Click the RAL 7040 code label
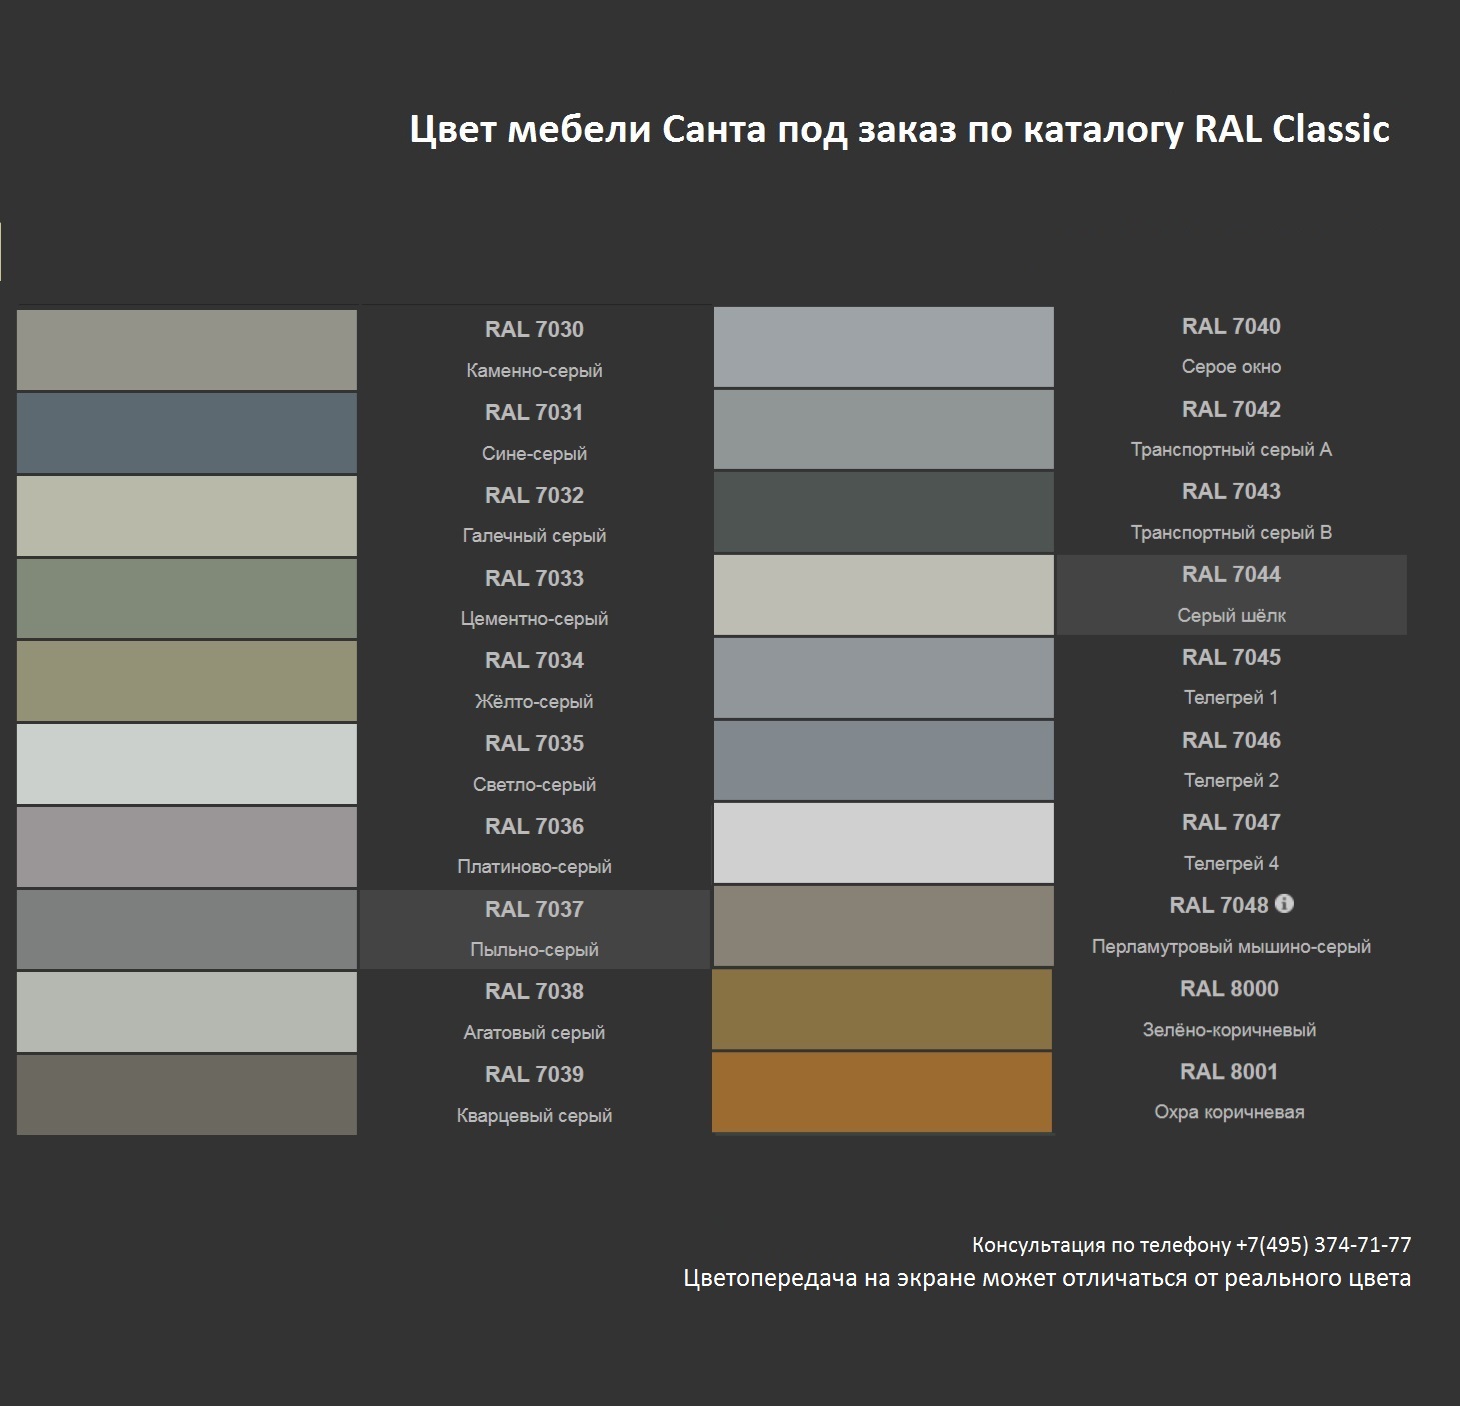 (x=1231, y=326)
